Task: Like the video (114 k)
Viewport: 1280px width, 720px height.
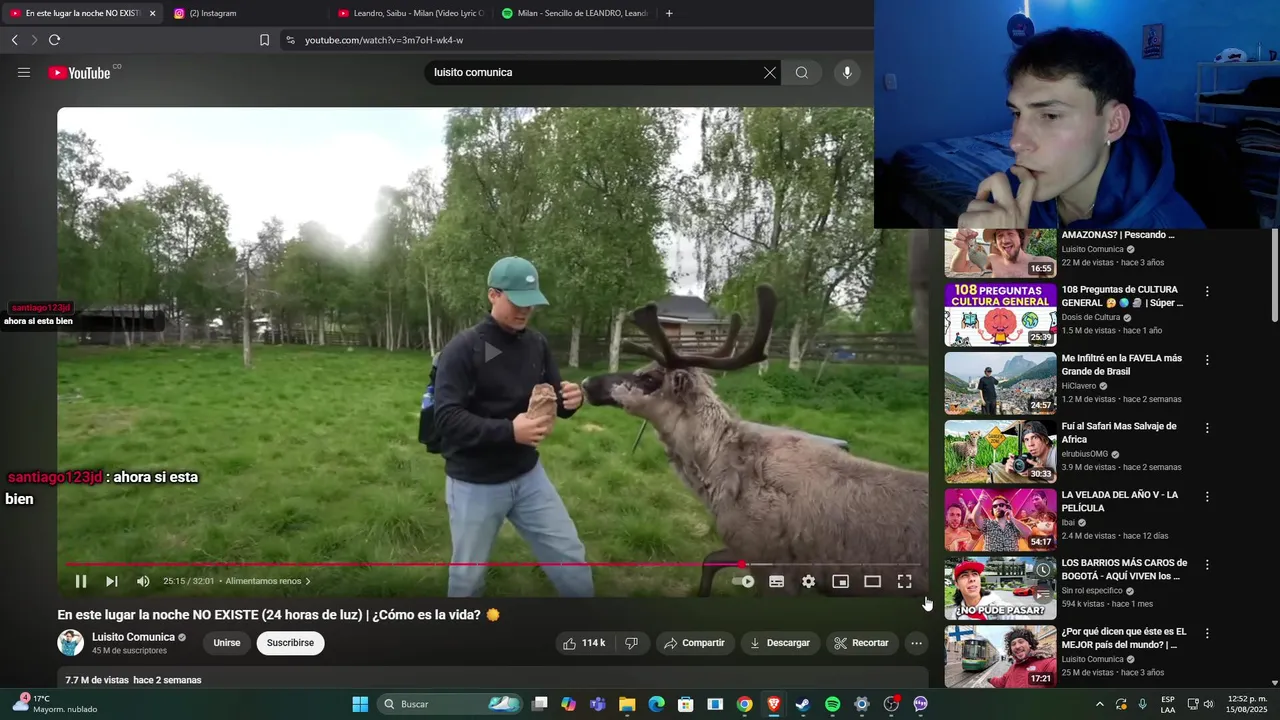Action: coord(584,643)
